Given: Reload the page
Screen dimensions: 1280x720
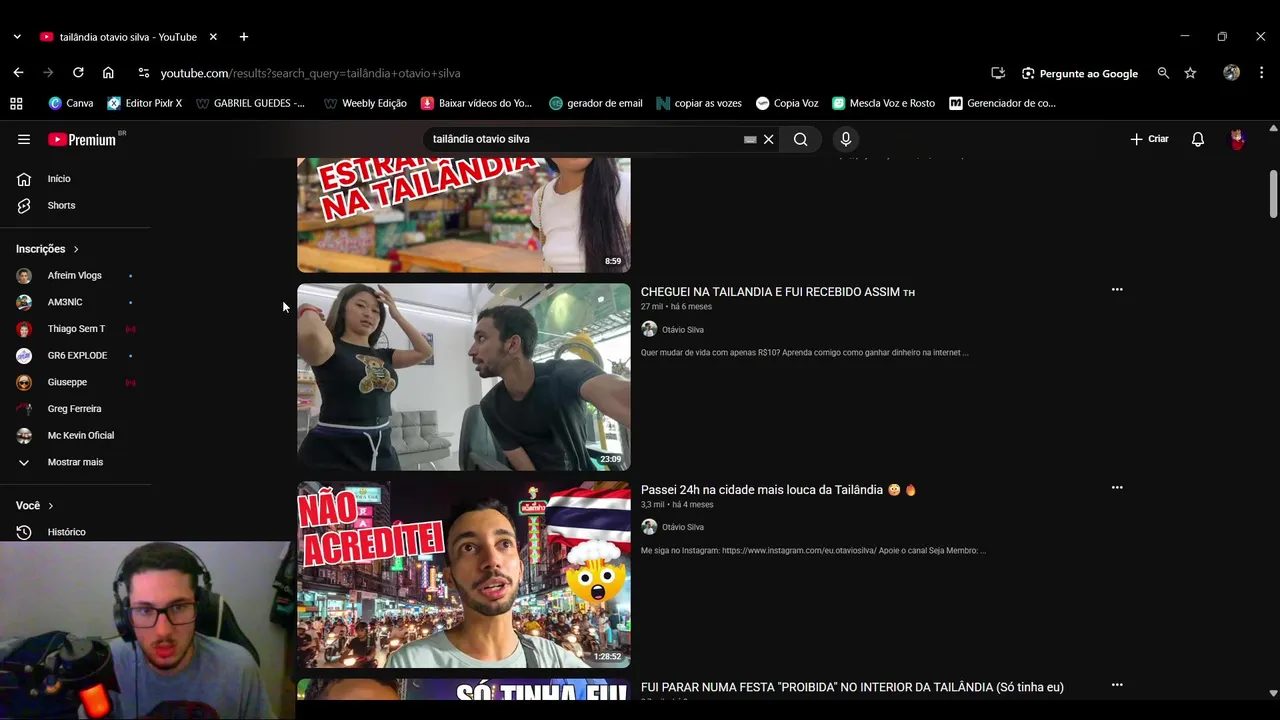Looking at the screenshot, I should [78, 73].
